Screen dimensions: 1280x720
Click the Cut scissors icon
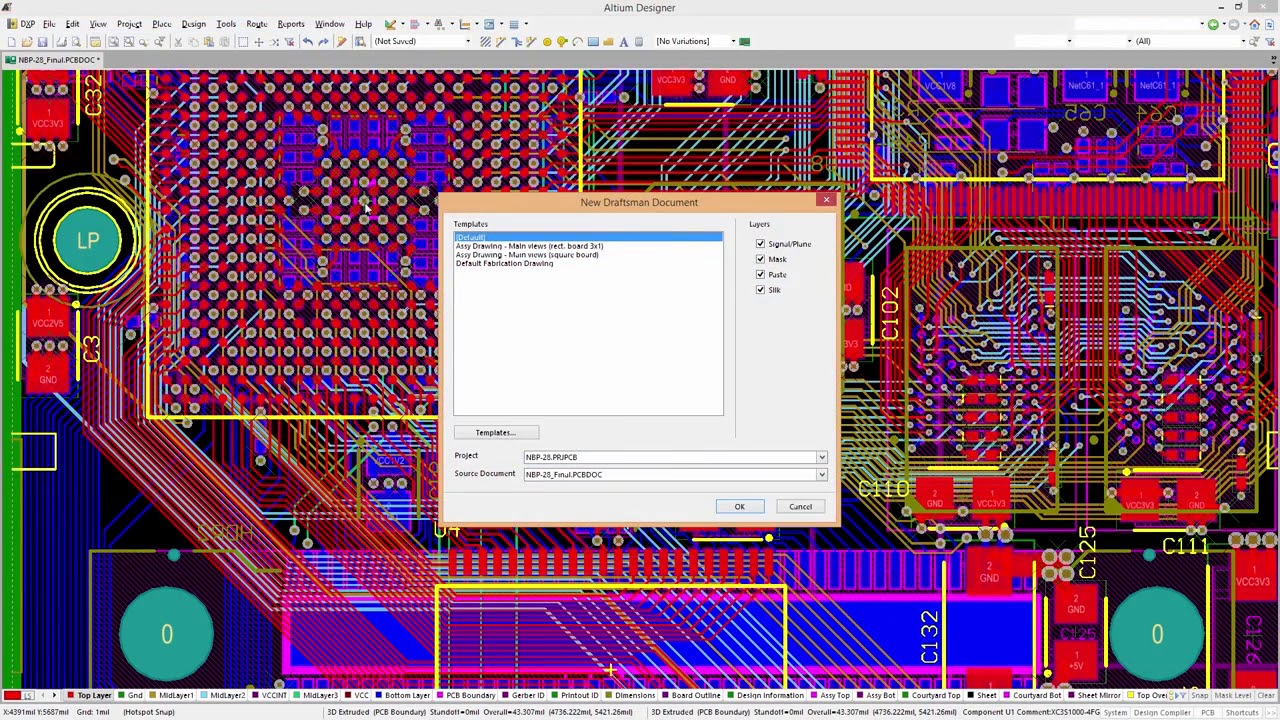(x=177, y=41)
